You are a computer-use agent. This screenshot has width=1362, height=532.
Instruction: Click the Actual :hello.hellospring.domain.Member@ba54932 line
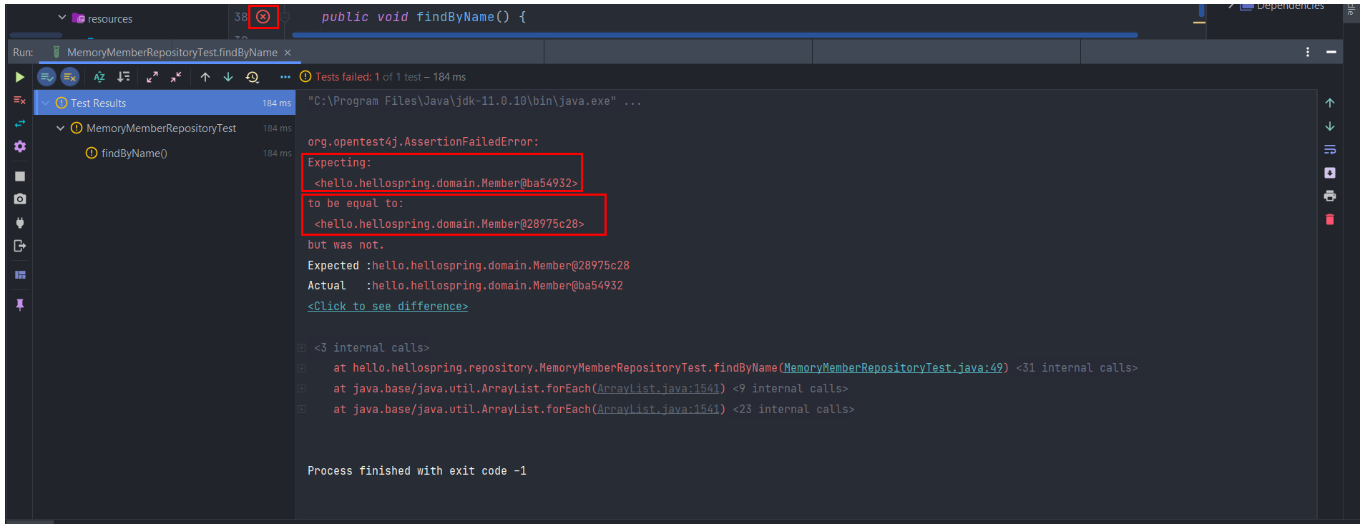(465, 285)
